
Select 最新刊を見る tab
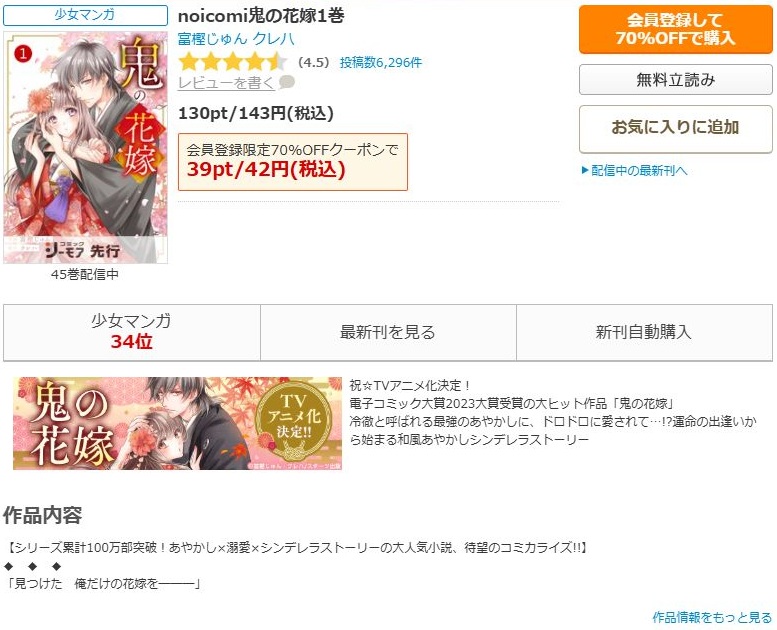tap(388, 332)
